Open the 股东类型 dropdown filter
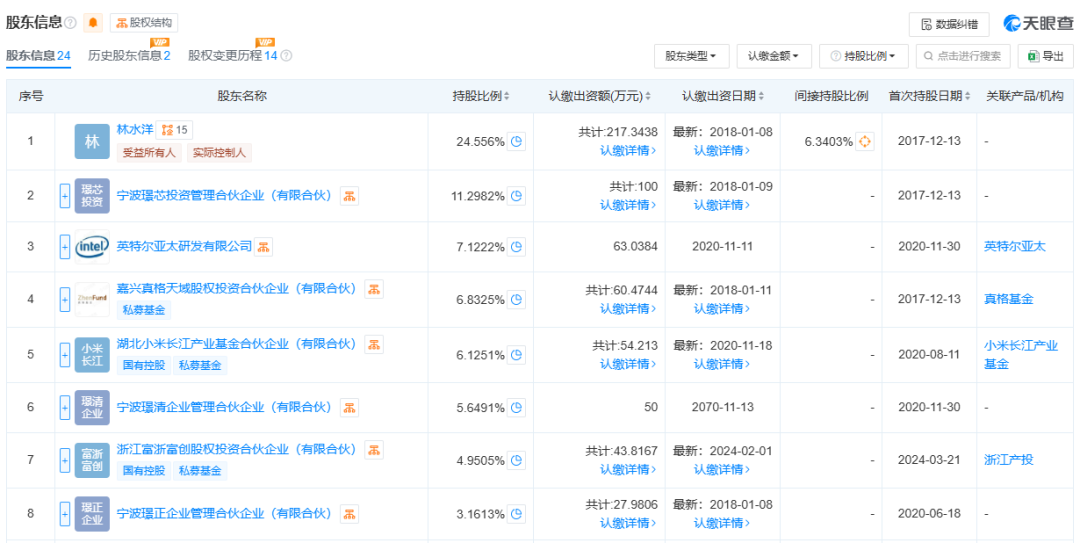1080x543 pixels. 691,56
